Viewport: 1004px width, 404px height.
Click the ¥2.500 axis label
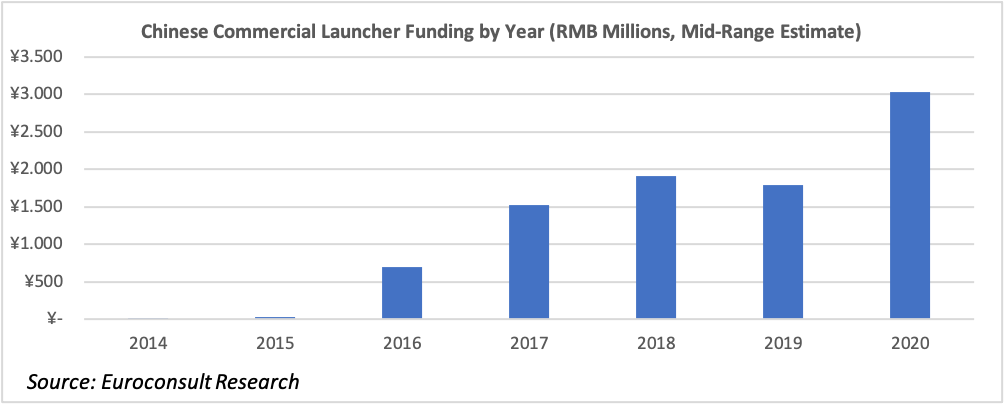[36, 132]
